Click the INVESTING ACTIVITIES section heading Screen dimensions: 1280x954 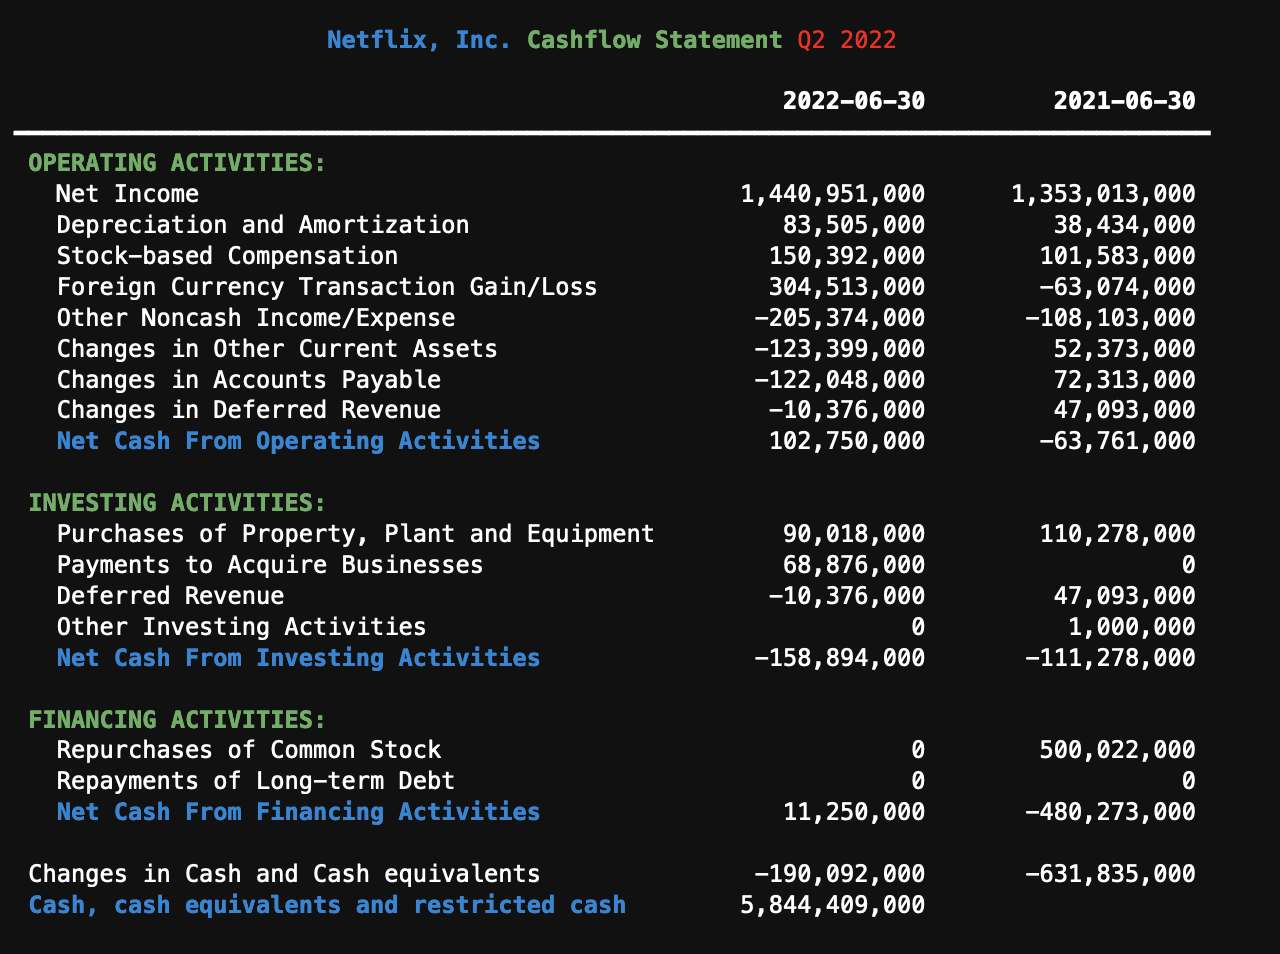click(177, 503)
